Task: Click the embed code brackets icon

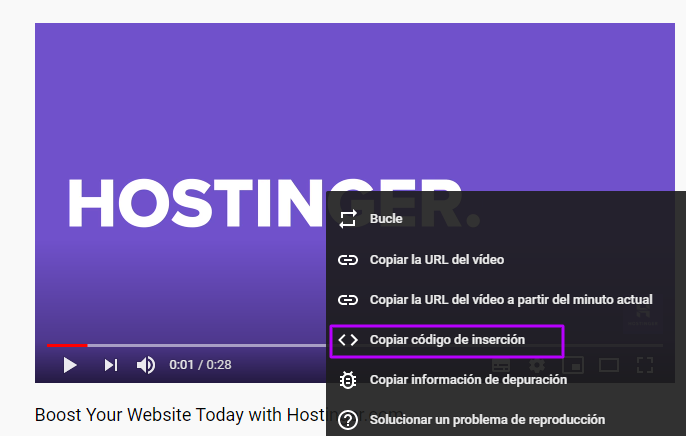Action: click(348, 340)
